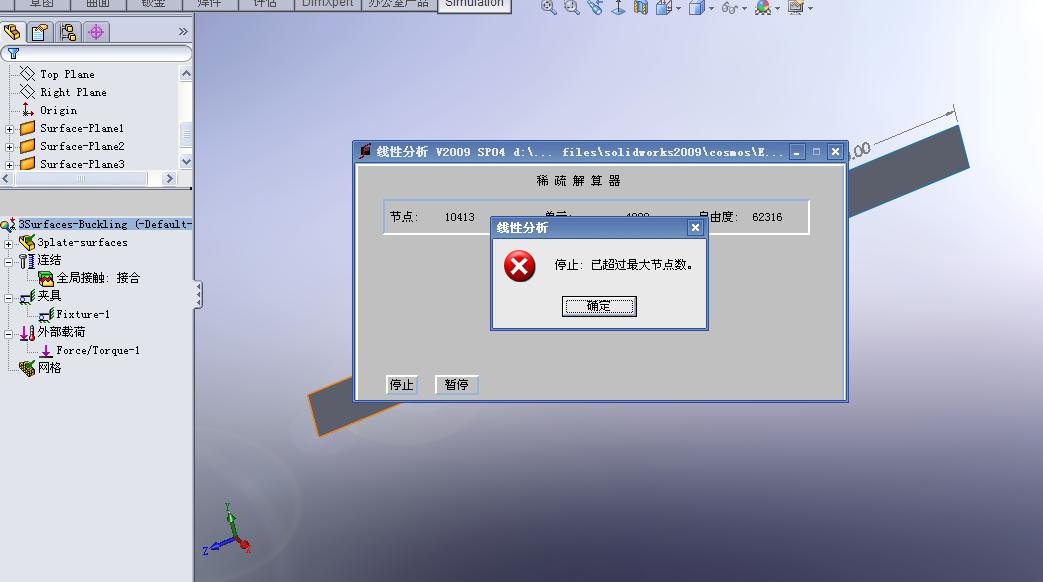
Task: Select the 网格 mesh item
Action: [49, 368]
